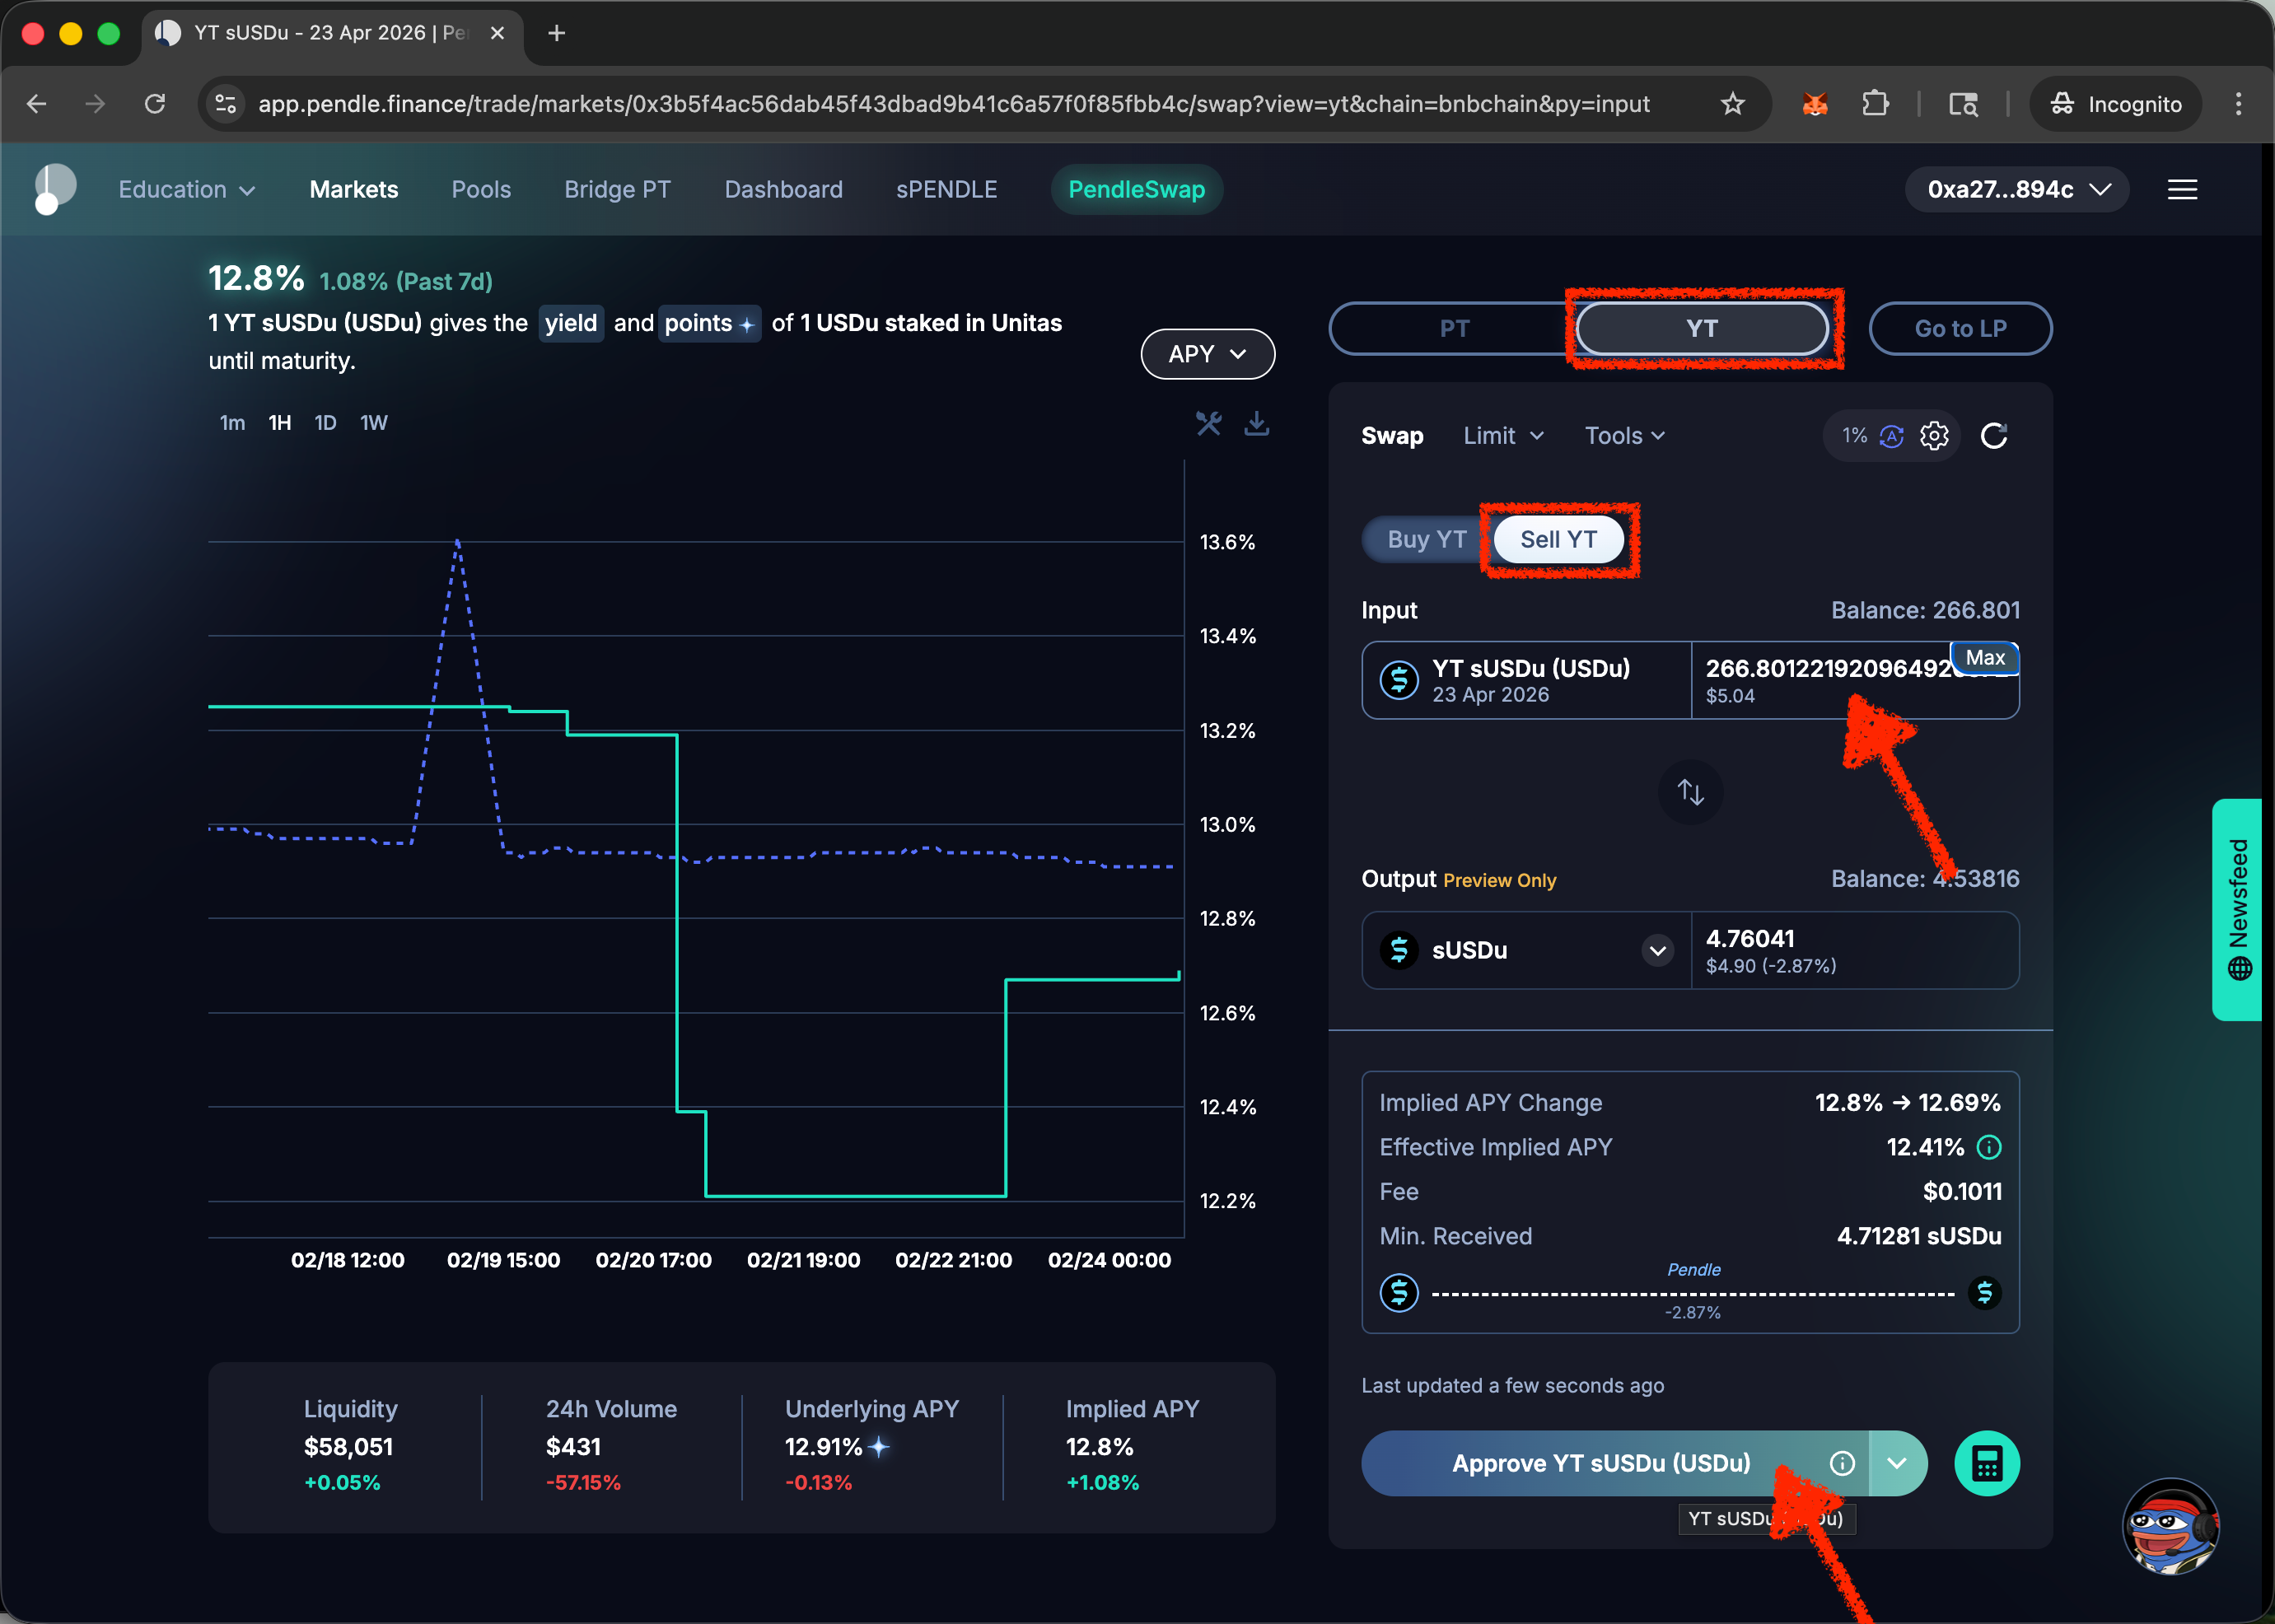The height and width of the screenshot is (1624, 2275).
Task: Open the Pools nav tab
Action: tap(481, 190)
